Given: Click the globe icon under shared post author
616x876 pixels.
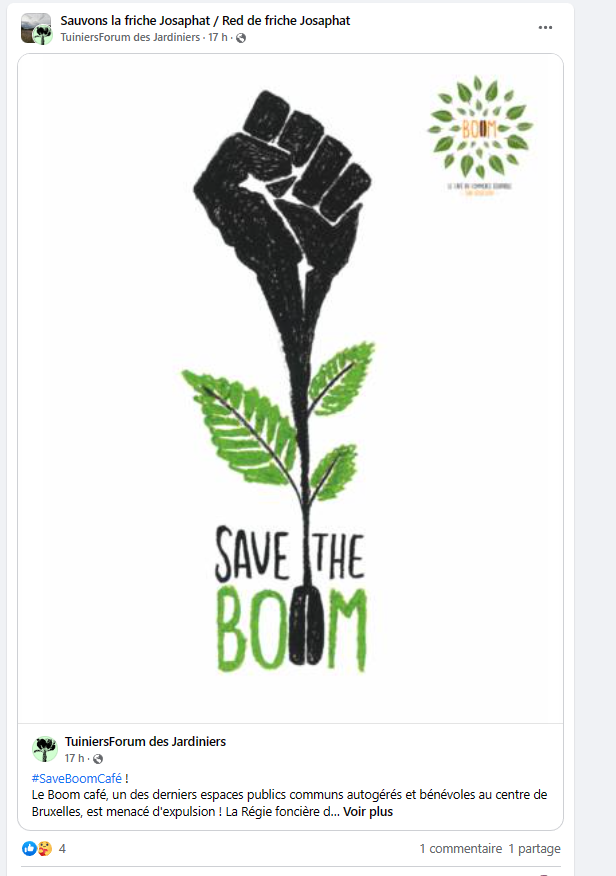Looking at the screenshot, I should (98, 759).
